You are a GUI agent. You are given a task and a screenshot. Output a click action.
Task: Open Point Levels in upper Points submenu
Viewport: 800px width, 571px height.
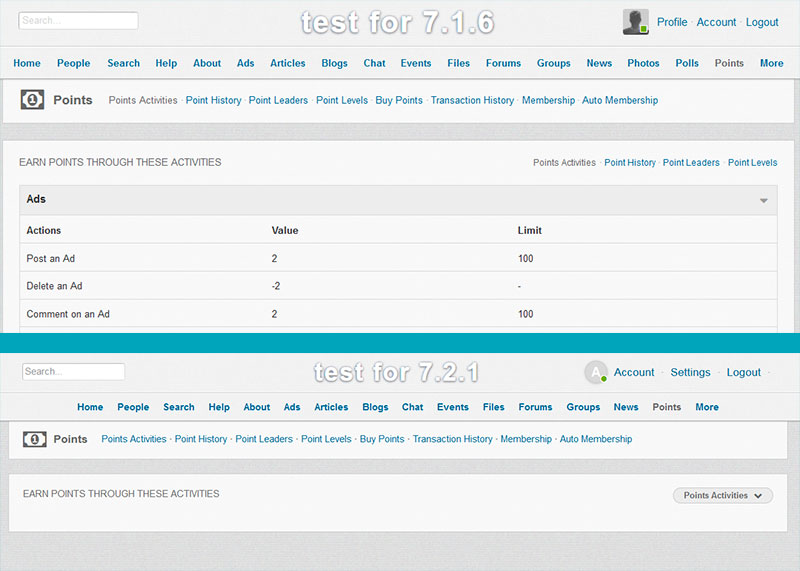tap(342, 100)
